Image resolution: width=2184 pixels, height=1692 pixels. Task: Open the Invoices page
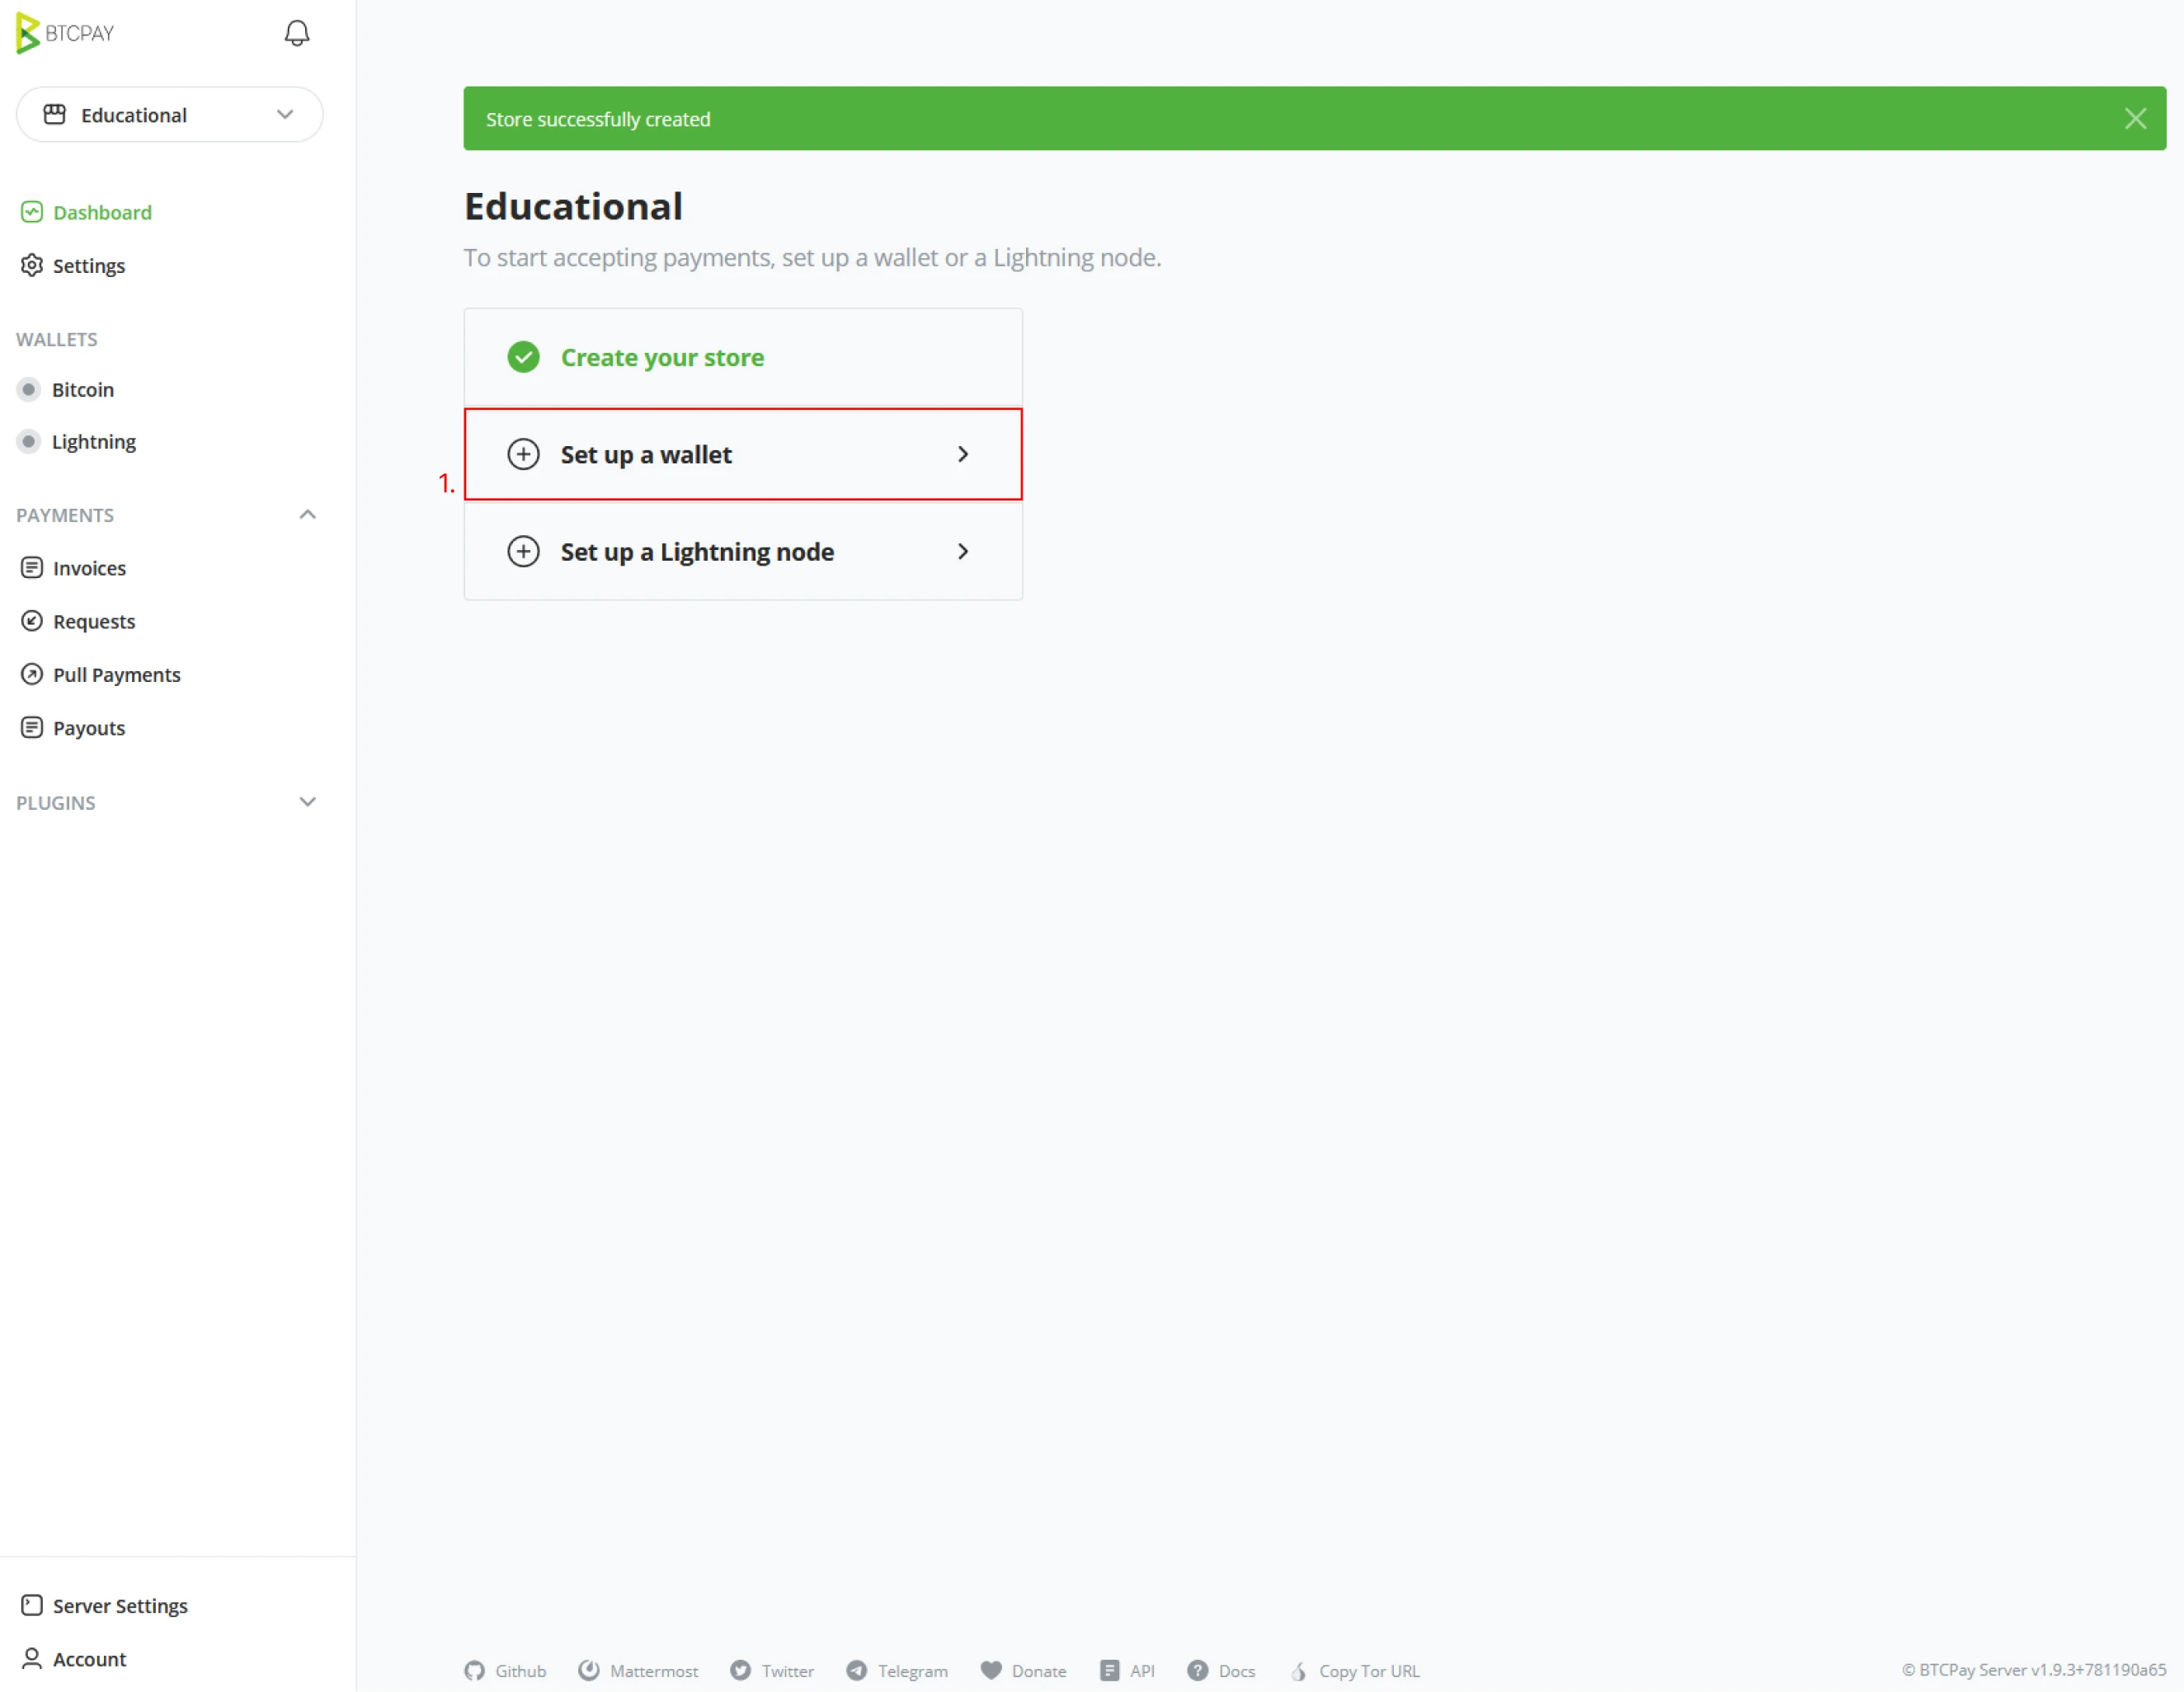pos(89,568)
